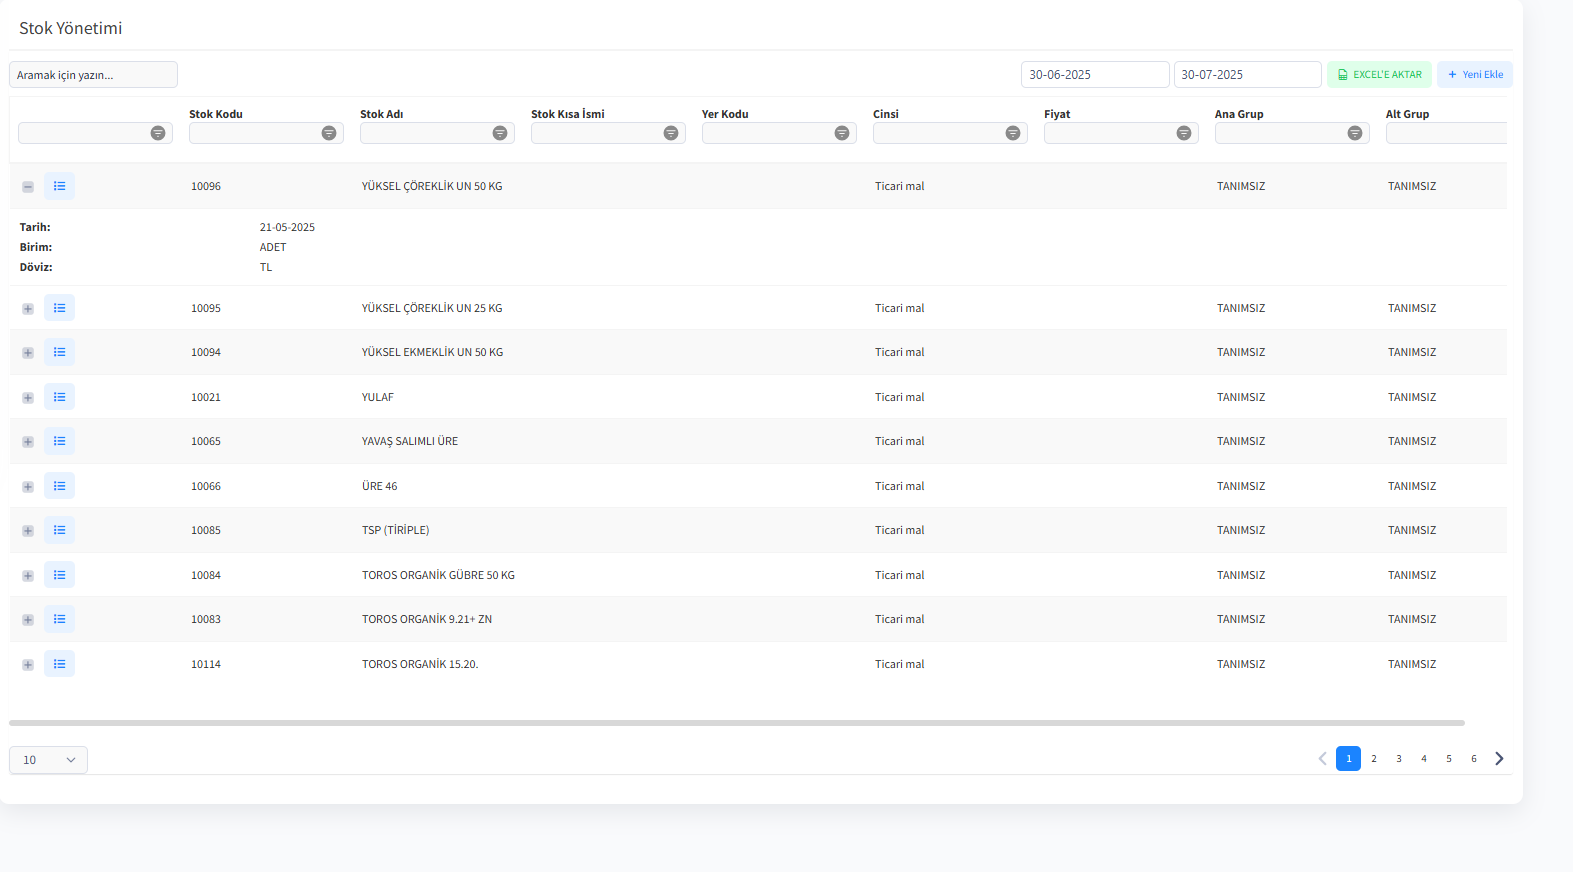Sort by the Stok Kodu column header
Image resolution: width=1573 pixels, height=872 pixels.
click(x=216, y=114)
